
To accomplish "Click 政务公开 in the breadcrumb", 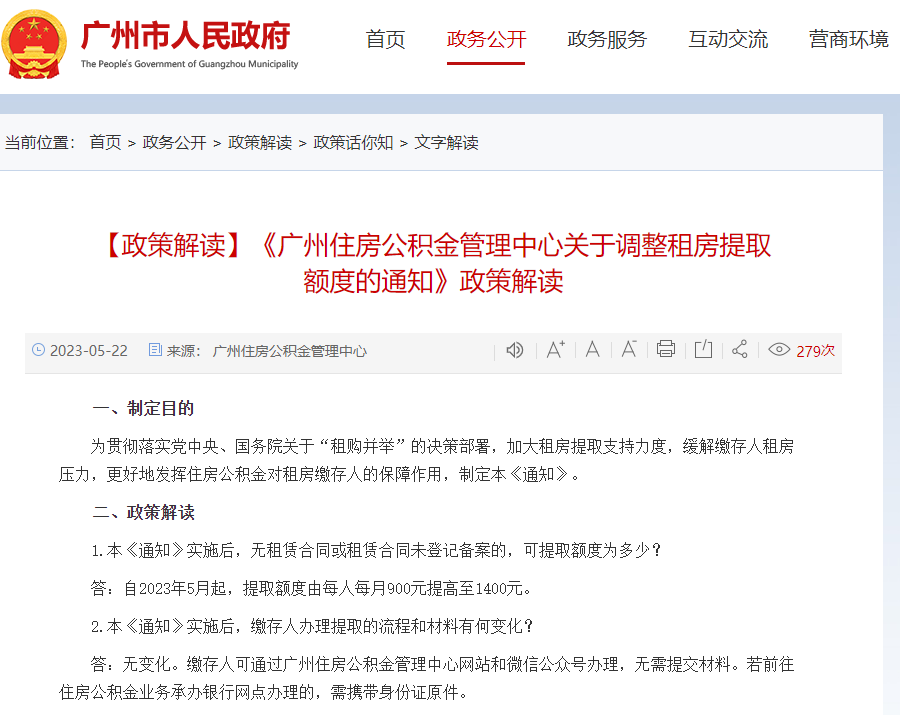I will click(x=174, y=142).
